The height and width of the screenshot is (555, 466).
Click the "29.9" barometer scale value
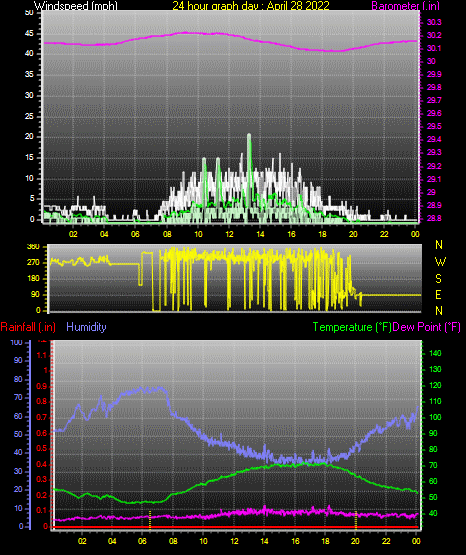434,74
